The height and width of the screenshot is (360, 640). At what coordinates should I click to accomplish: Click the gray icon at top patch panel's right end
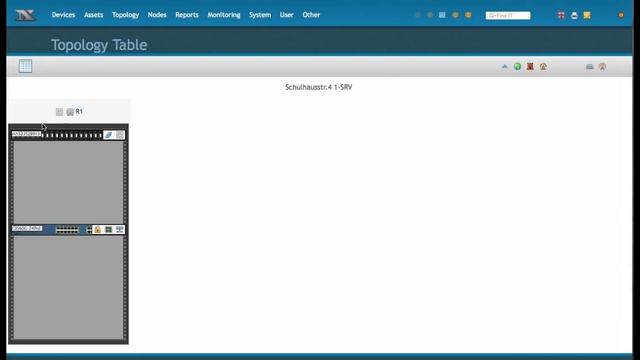[x=120, y=135]
